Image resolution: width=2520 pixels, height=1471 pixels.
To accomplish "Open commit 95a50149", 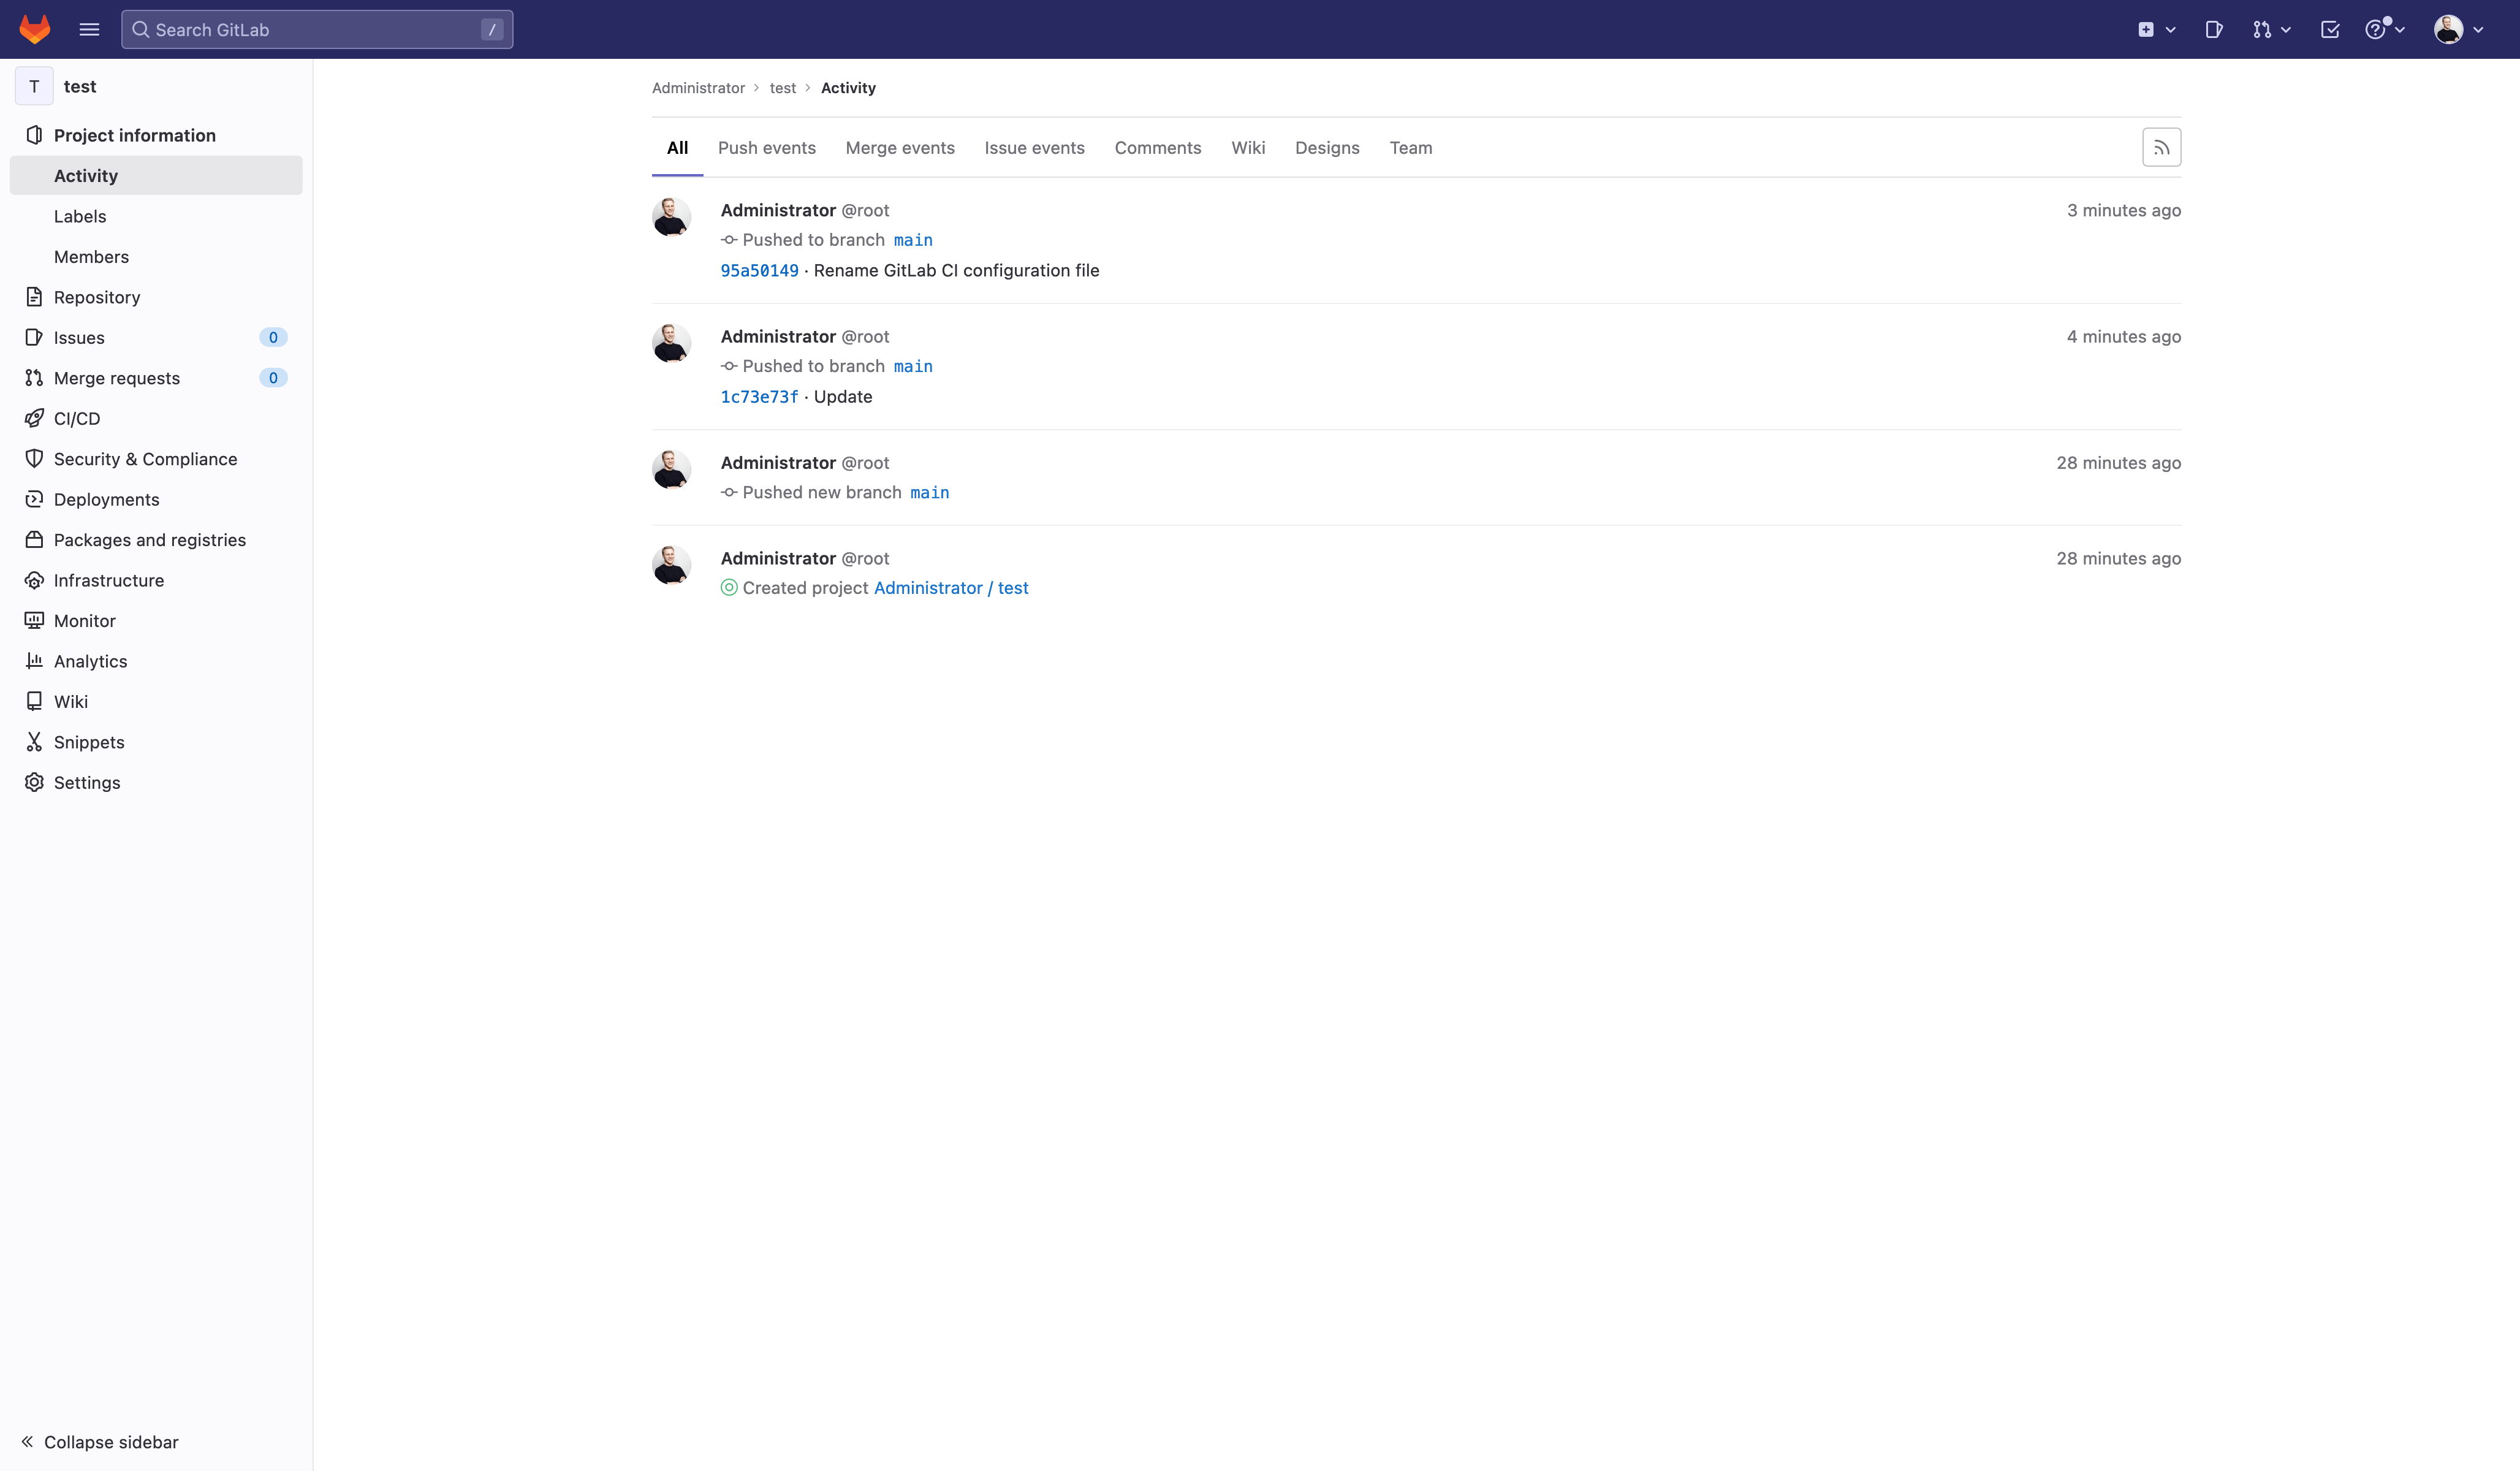I will point(758,270).
